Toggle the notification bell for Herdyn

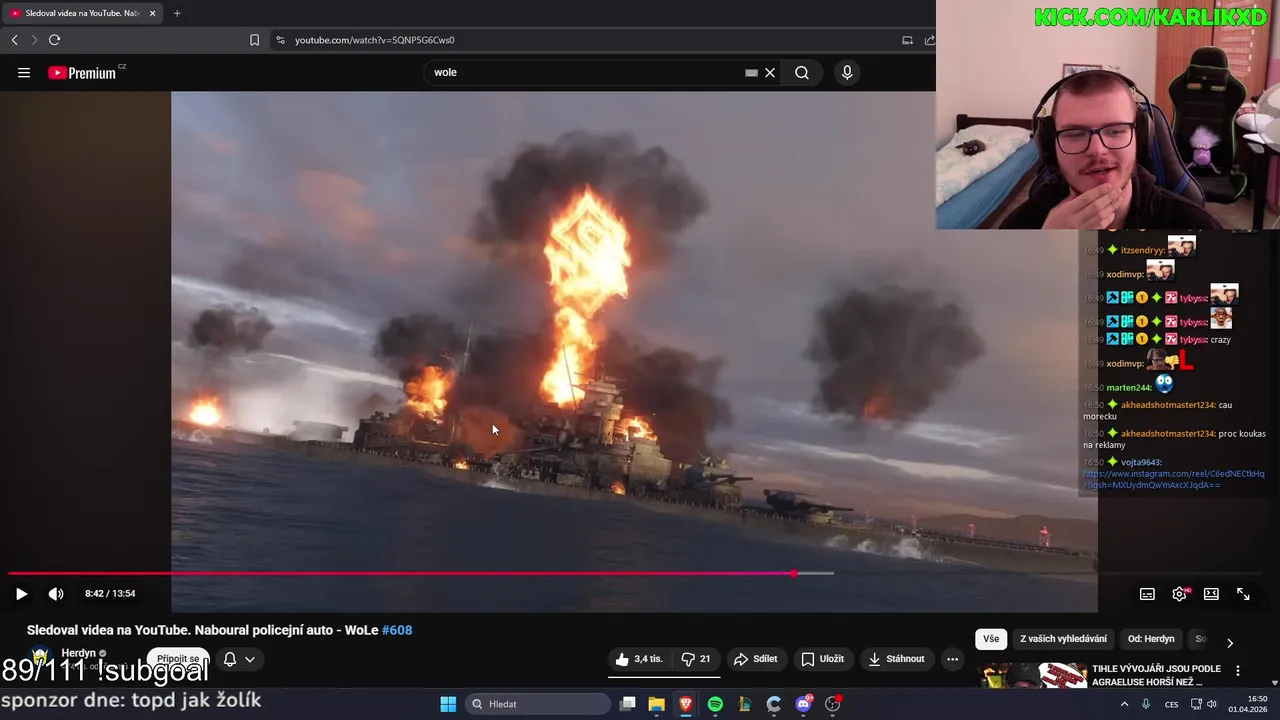[230, 659]
